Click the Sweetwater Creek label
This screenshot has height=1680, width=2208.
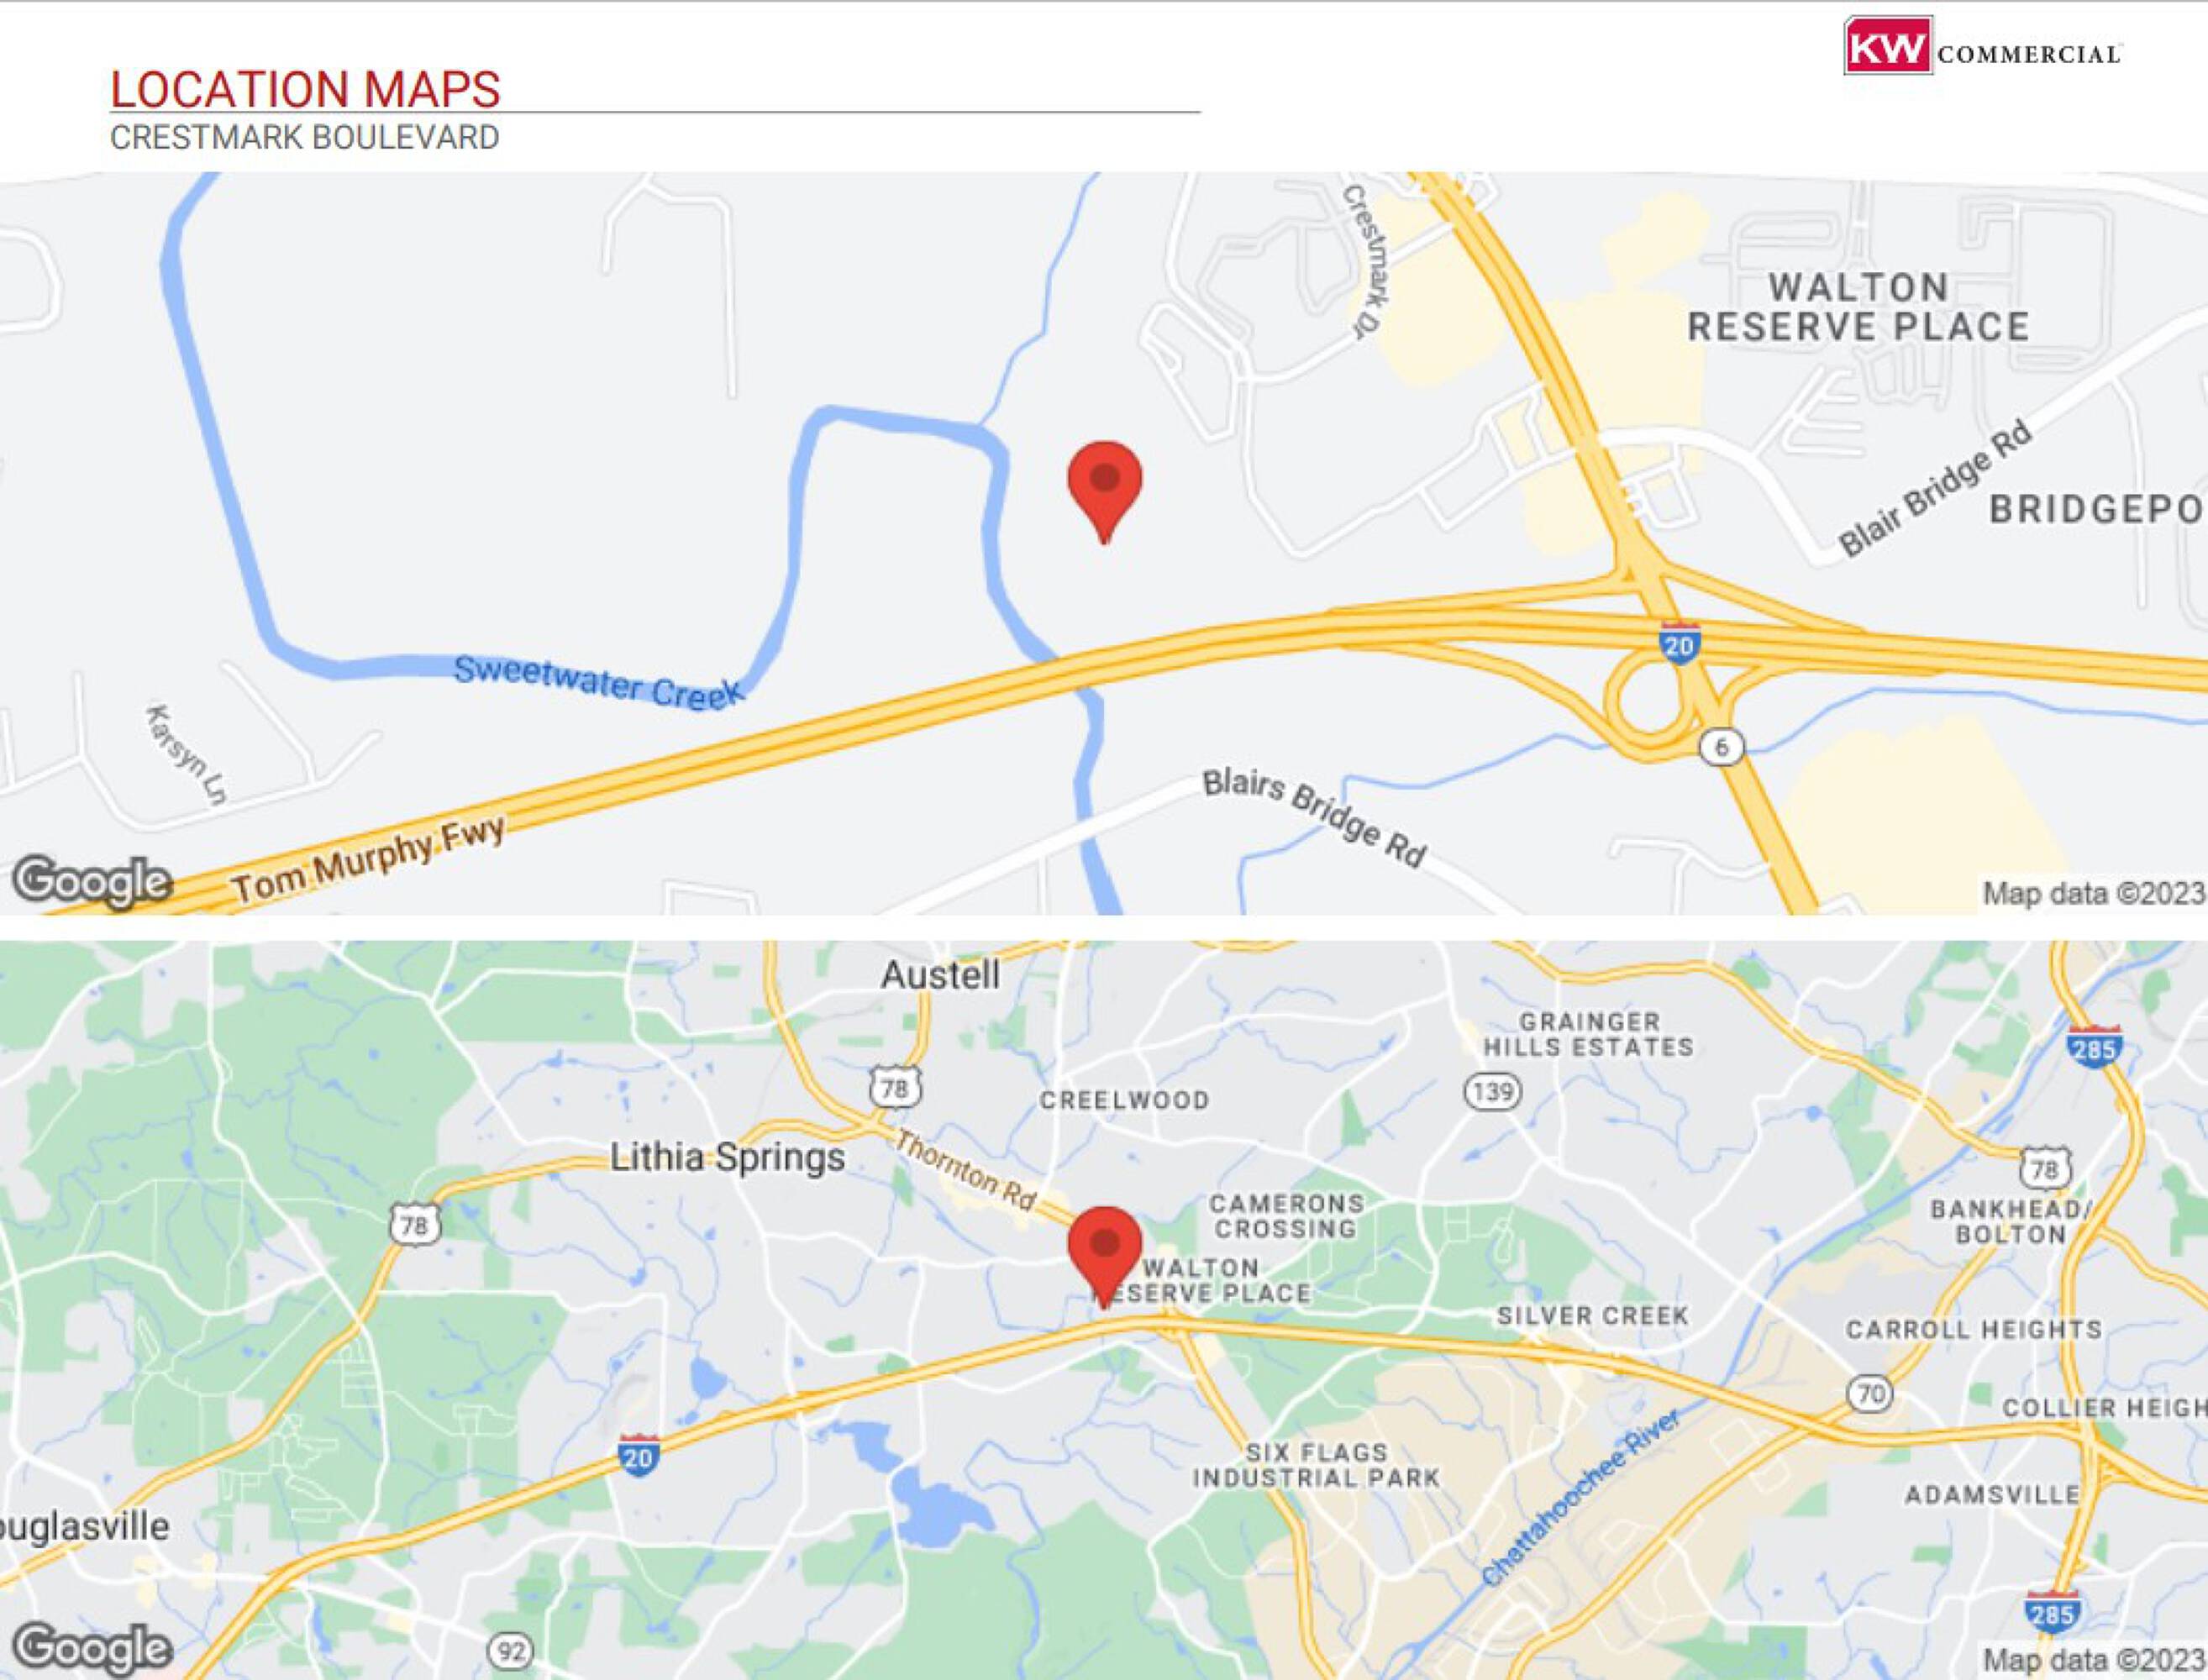click(x=598, y=682)
